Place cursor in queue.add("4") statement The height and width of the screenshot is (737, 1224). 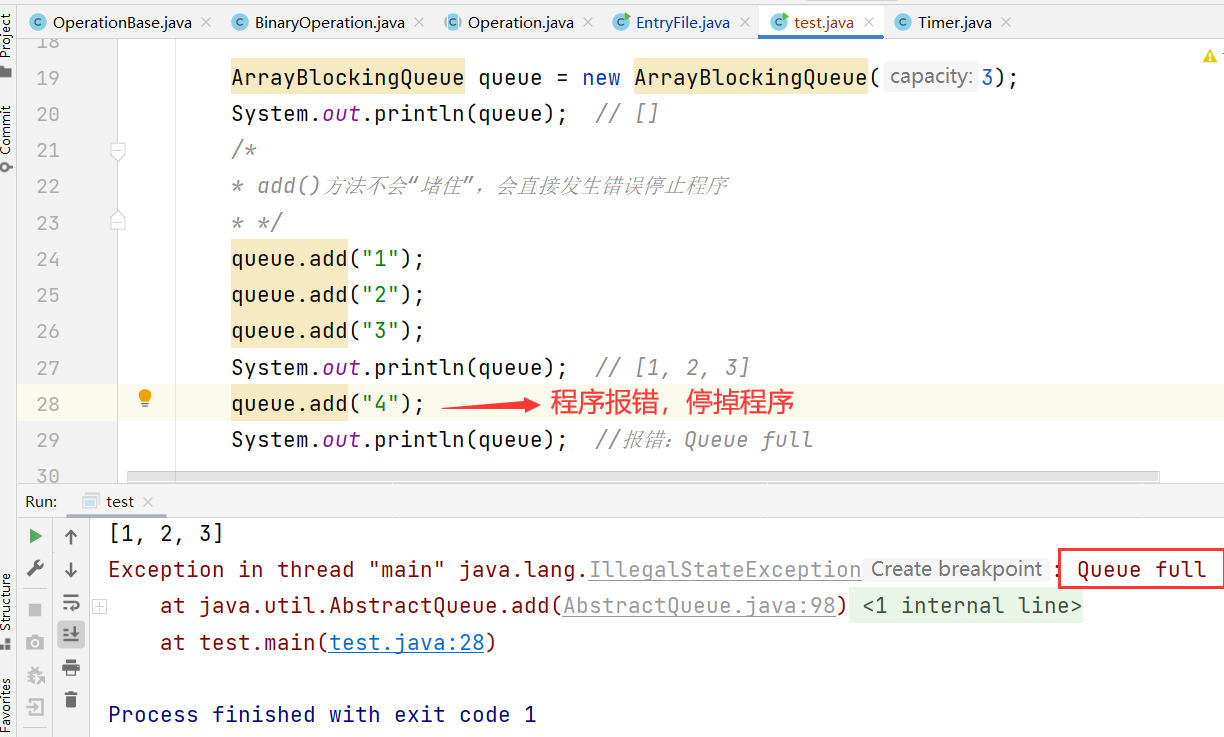coord(328,404)
